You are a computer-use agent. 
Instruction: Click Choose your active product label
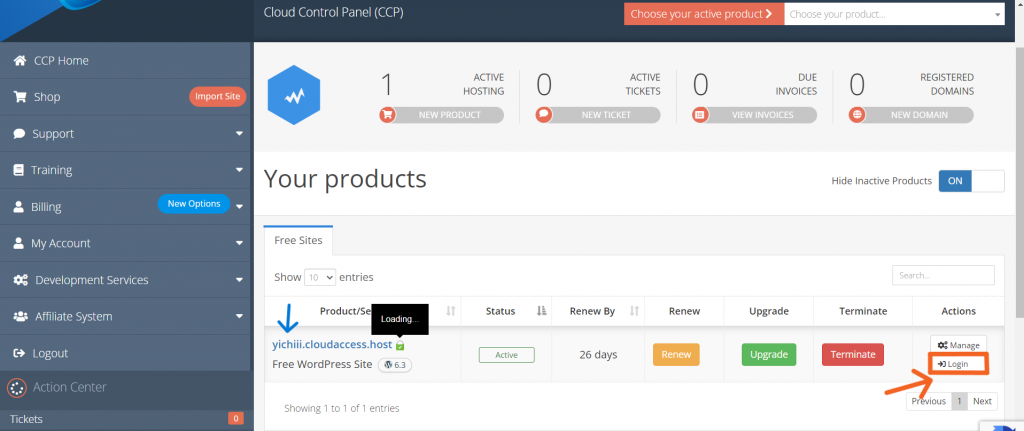click(703, 14)
